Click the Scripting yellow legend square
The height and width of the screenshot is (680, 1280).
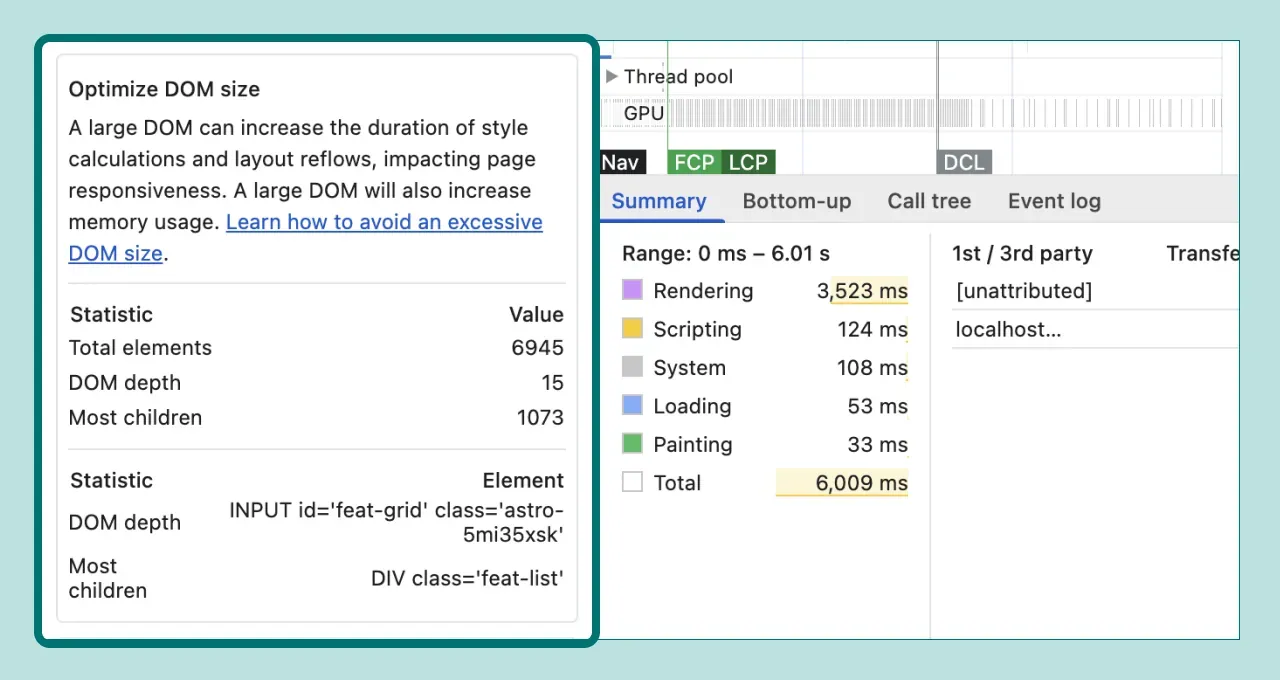tap(632, 329)
